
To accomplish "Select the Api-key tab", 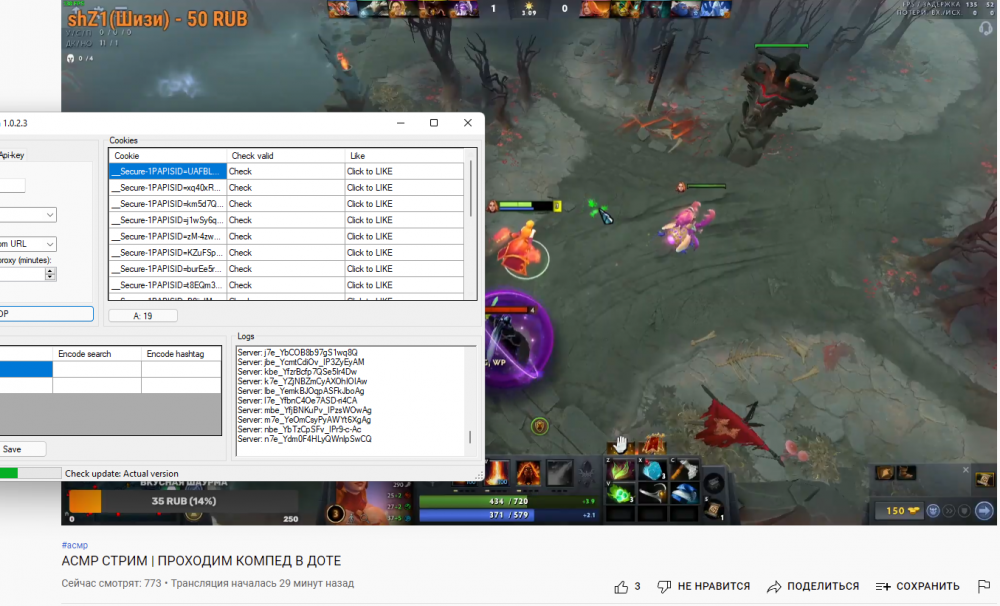I will coord(10,155).
